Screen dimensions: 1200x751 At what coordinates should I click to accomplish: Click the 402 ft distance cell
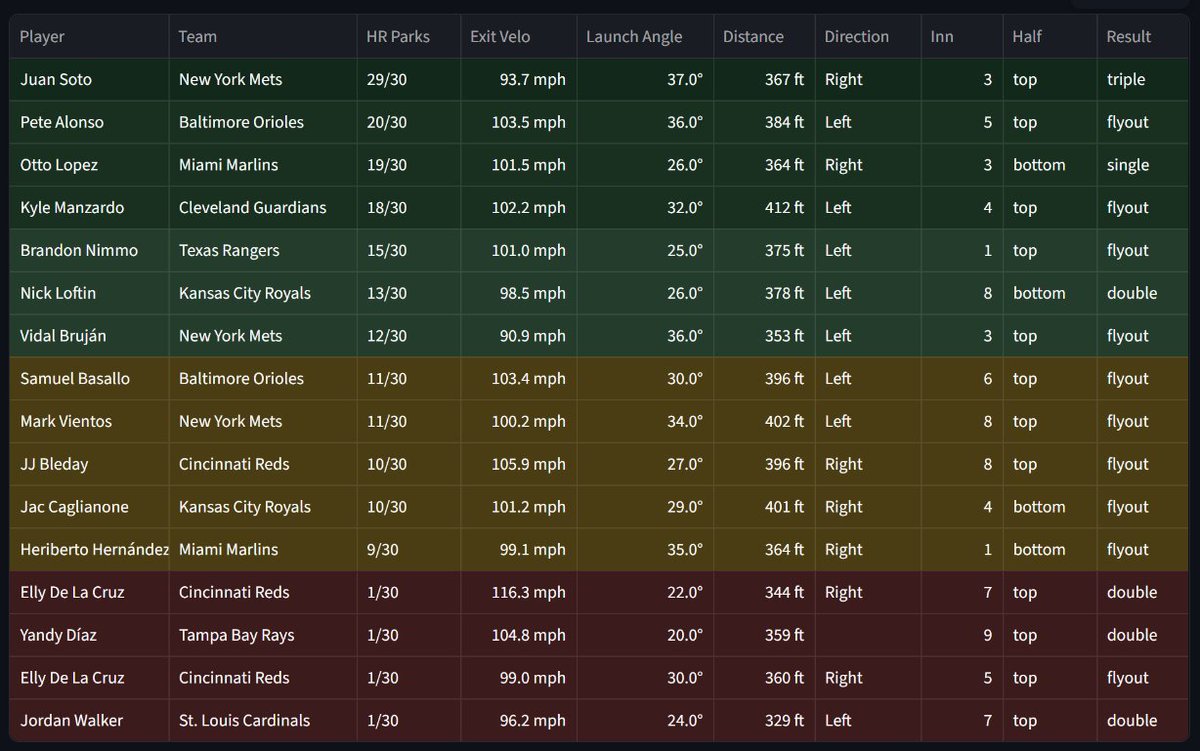coord(764,421)
